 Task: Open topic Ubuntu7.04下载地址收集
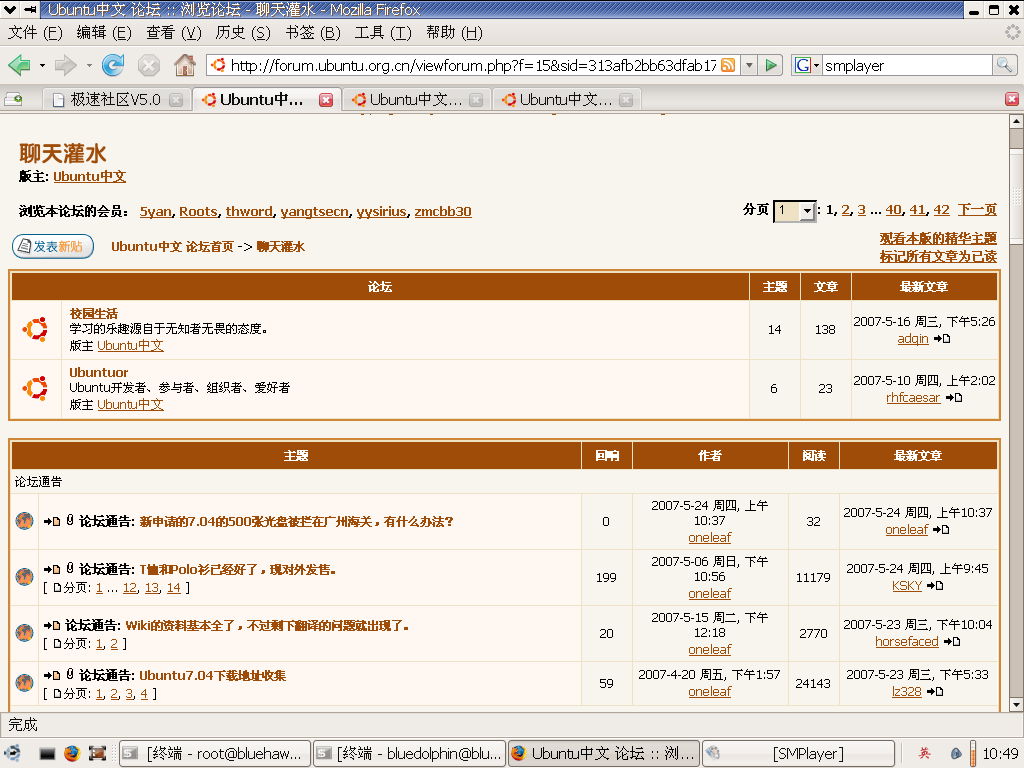coord(212,675)
